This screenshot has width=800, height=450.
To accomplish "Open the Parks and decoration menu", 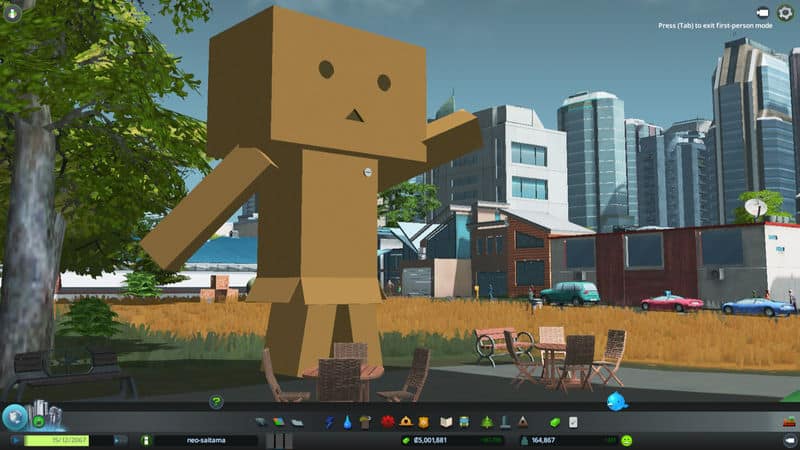I will tap(486, 422).
